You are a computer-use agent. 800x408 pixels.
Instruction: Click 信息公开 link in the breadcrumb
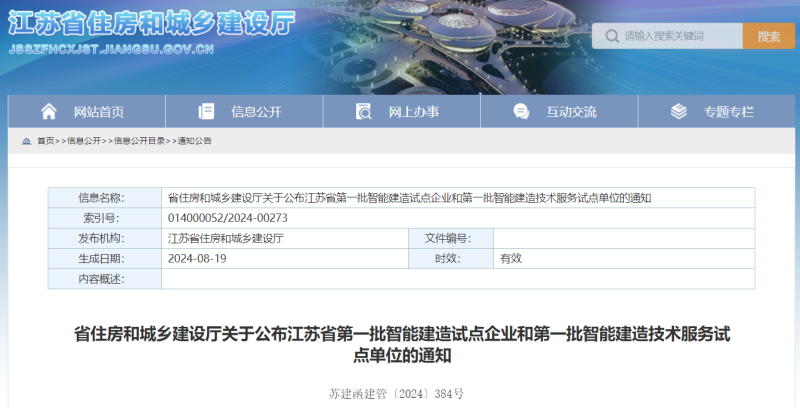[x=84, y=141]
